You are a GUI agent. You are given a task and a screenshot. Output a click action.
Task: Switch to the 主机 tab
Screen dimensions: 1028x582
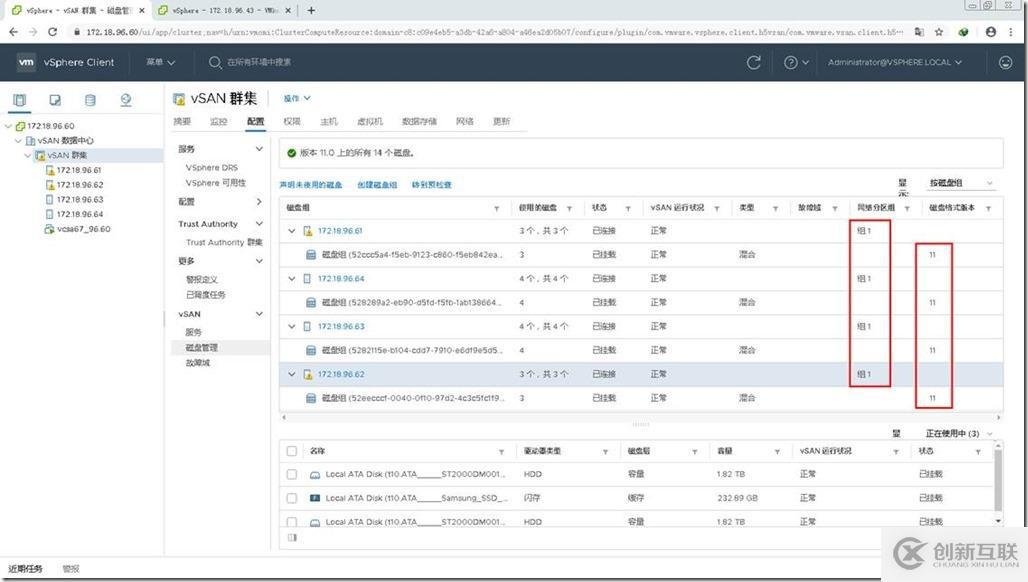328,121
